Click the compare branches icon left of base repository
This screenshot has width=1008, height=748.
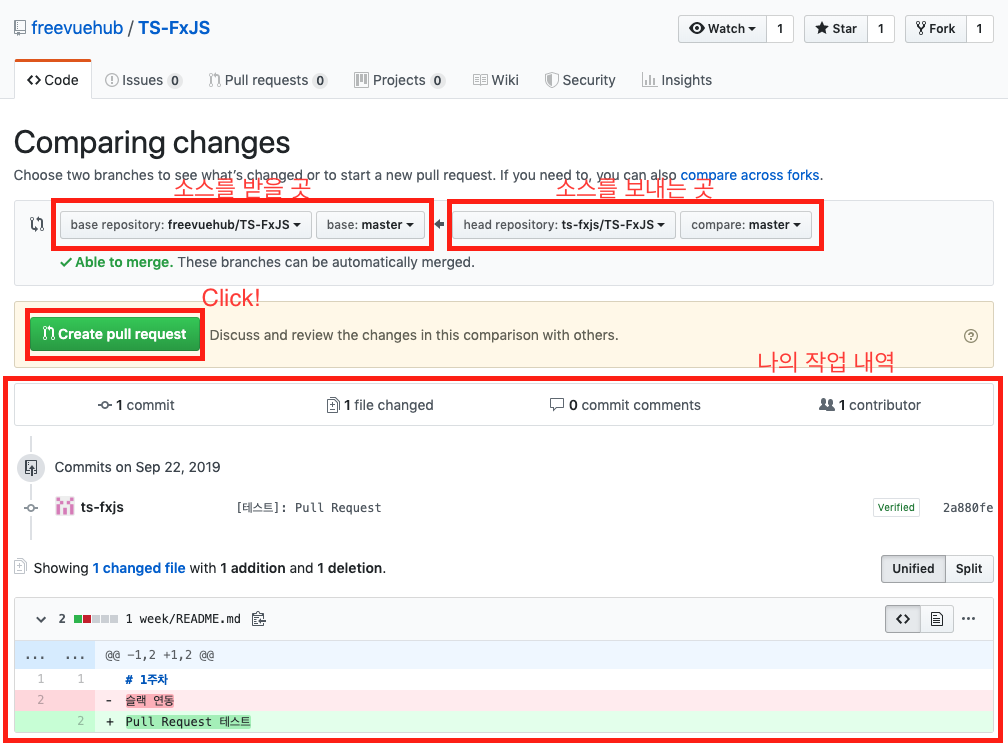coord(37,224)
